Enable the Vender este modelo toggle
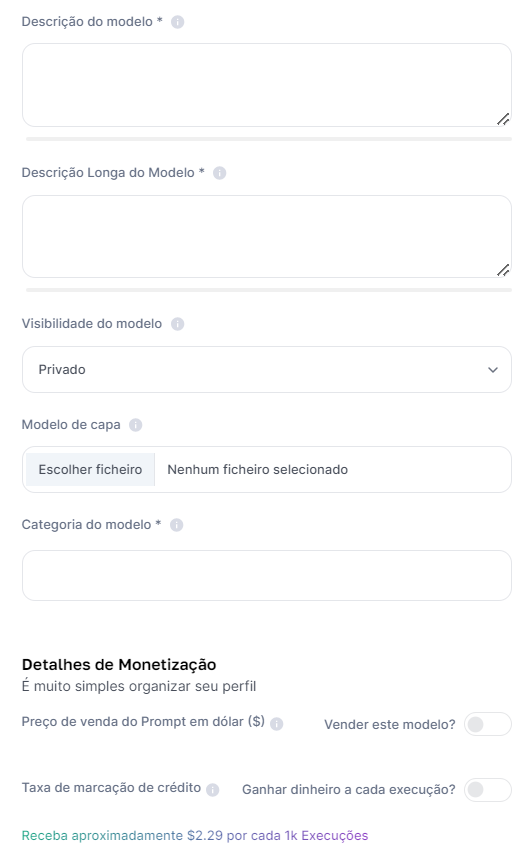This screenshot has width=530, height=860. 488,724
